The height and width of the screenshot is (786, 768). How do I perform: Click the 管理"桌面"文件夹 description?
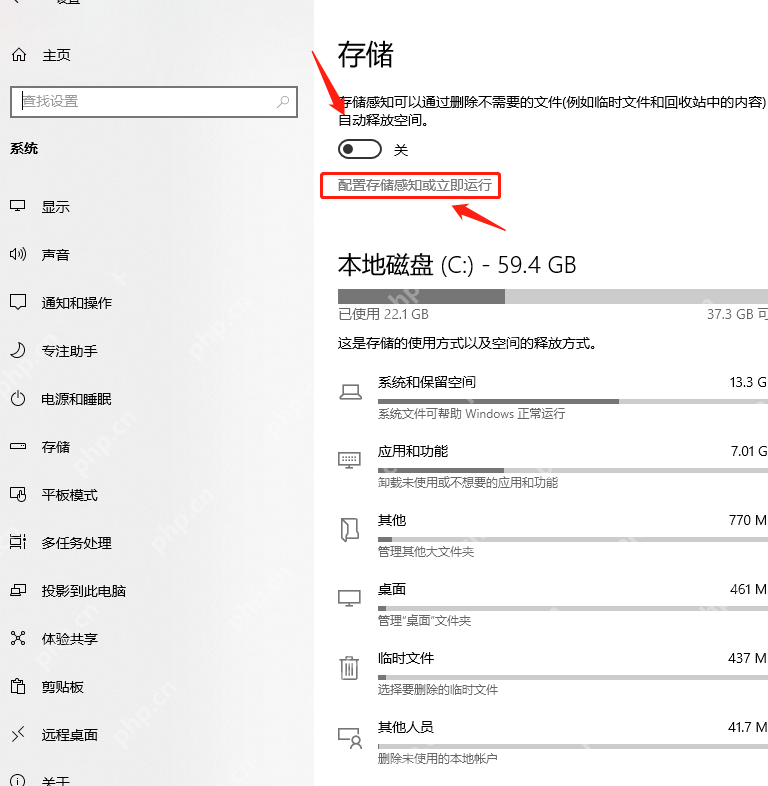click(x=424, y=621)
